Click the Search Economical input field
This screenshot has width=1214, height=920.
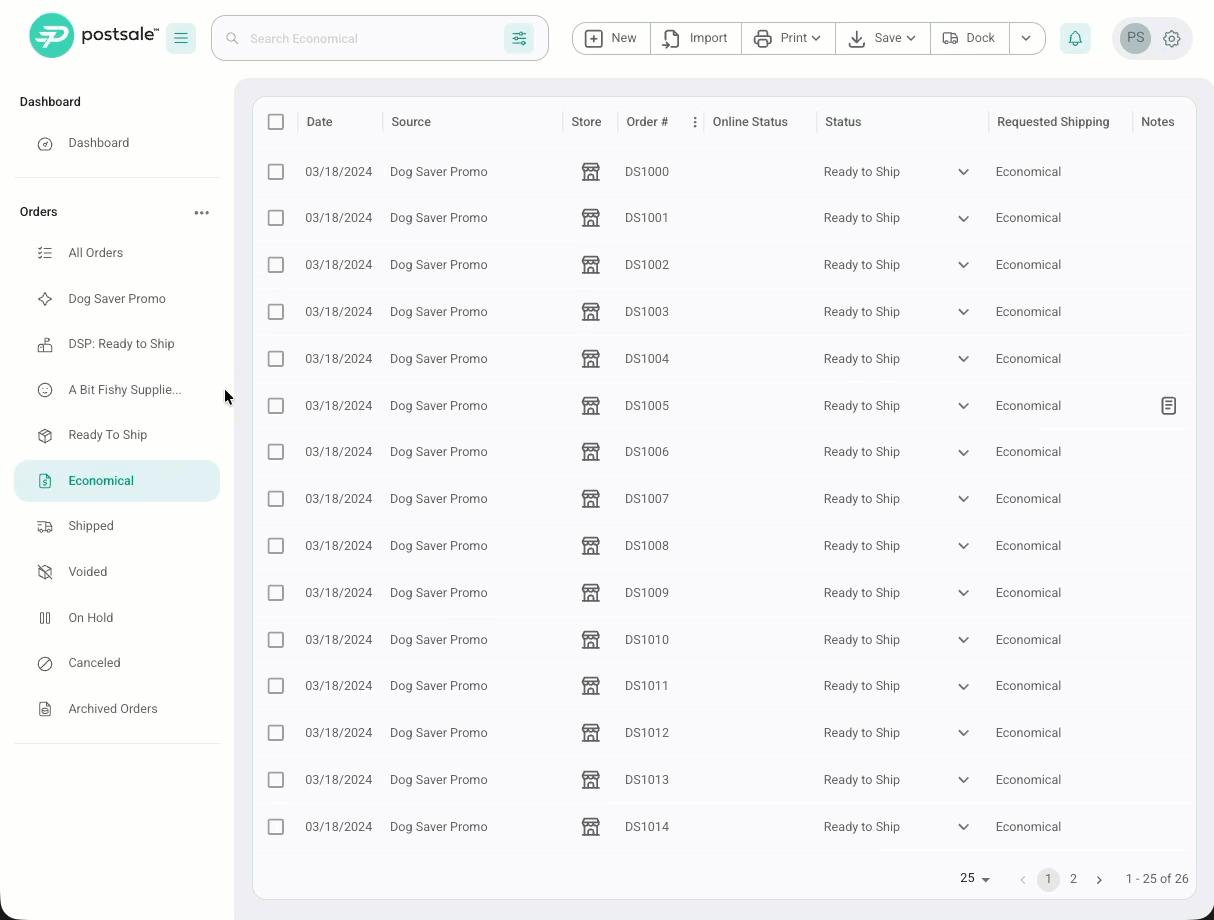point(370,38)
